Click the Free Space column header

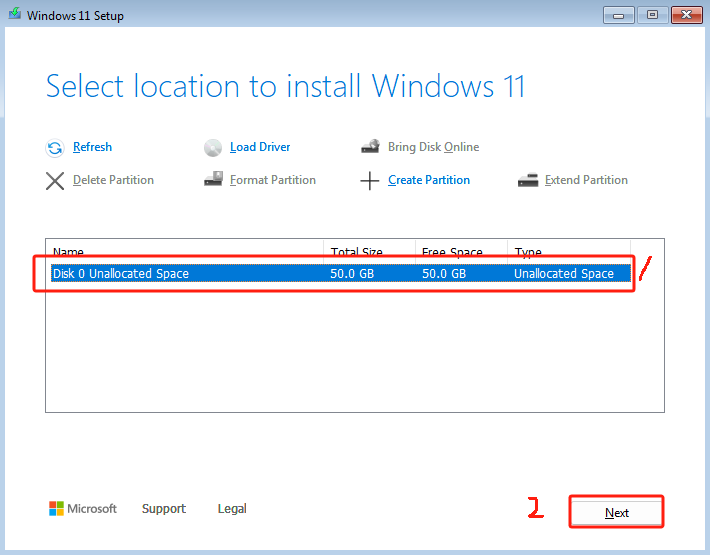(x=461, y=252)
